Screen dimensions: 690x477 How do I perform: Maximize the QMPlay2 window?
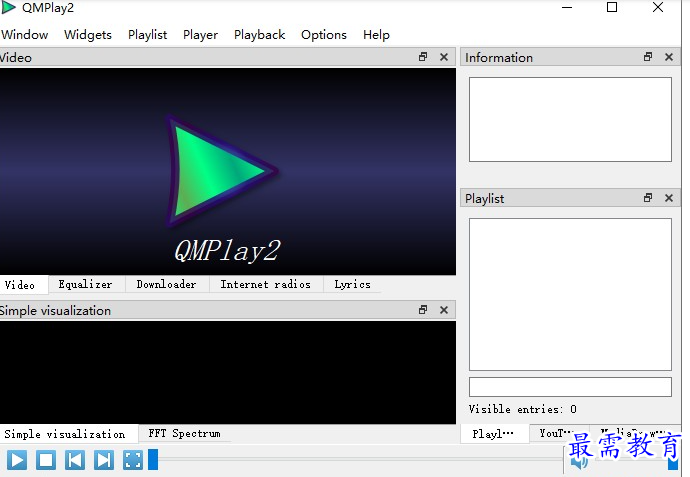click(x=612, y=7)
